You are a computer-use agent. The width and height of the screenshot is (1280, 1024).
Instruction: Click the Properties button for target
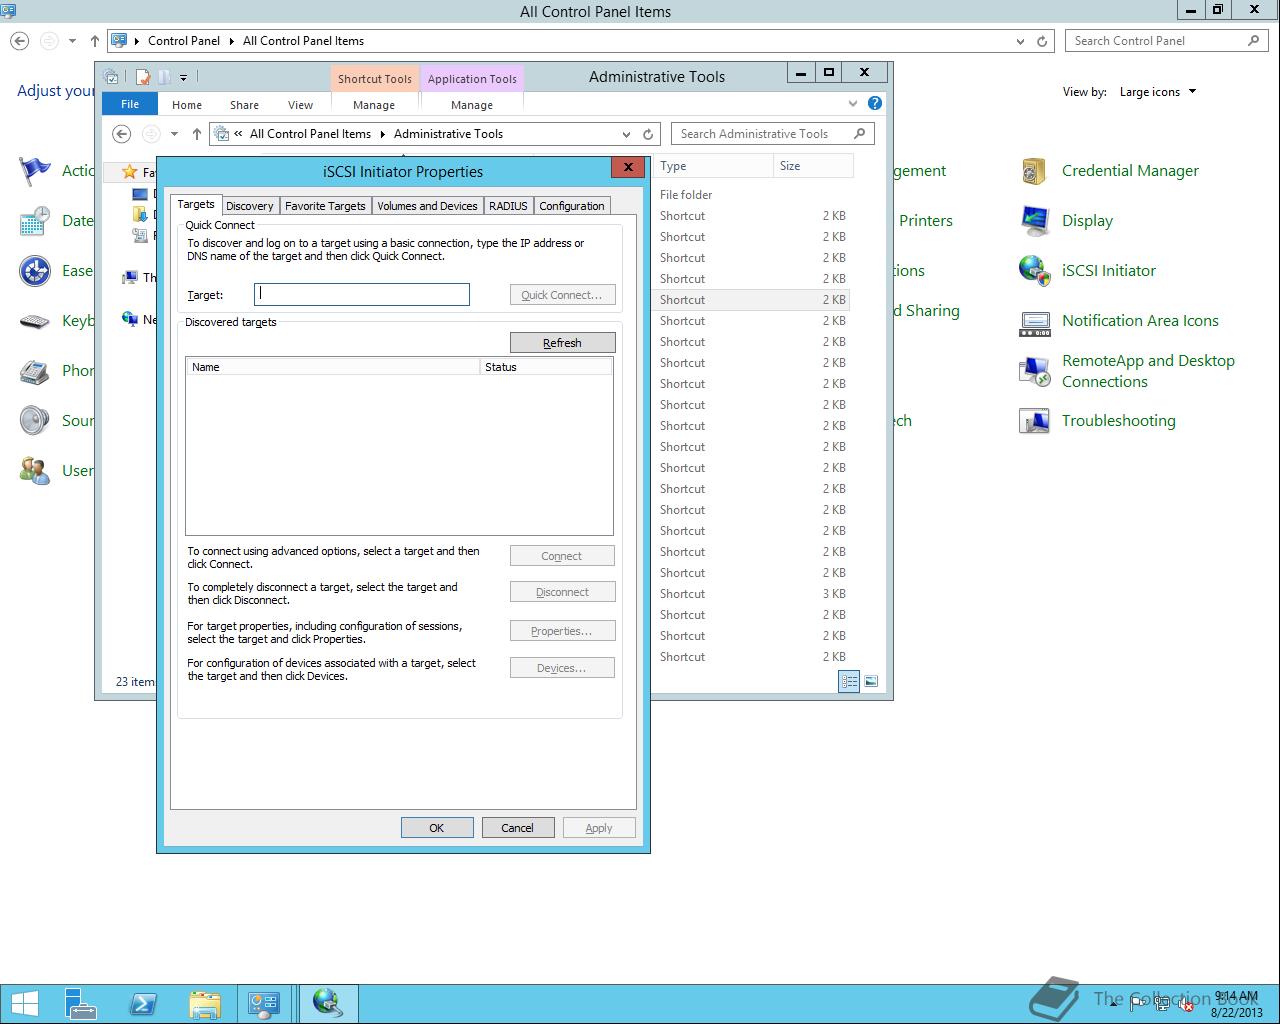pos(562,631)
